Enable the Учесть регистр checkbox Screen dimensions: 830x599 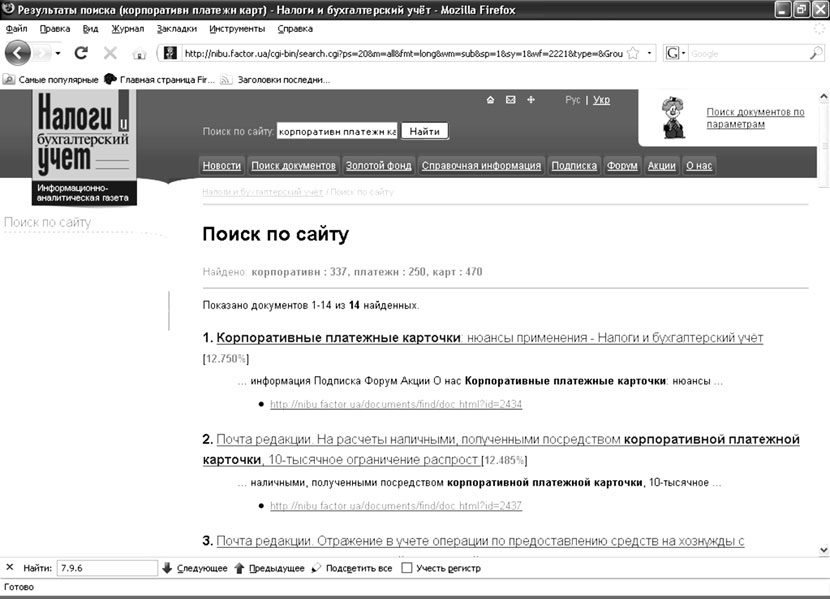[x=406, y=568]
